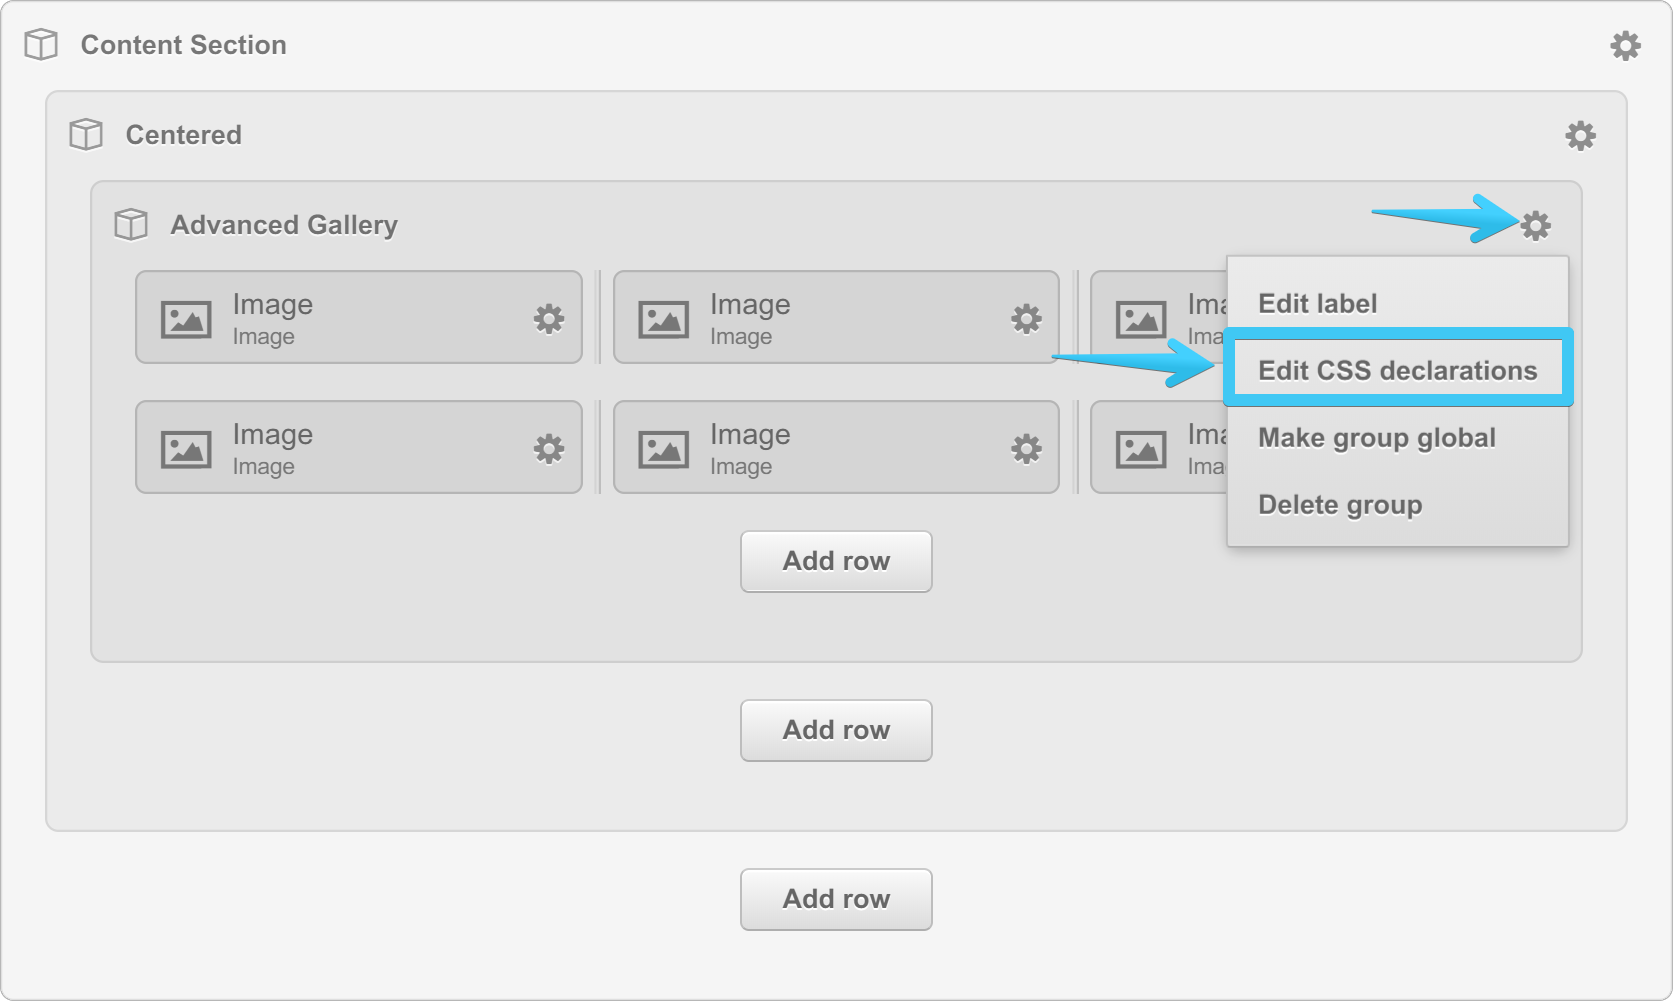Click the Advanced Gallery cube icon
Viewport: 1673px width, 1001px height.
[x=131, y=225]
